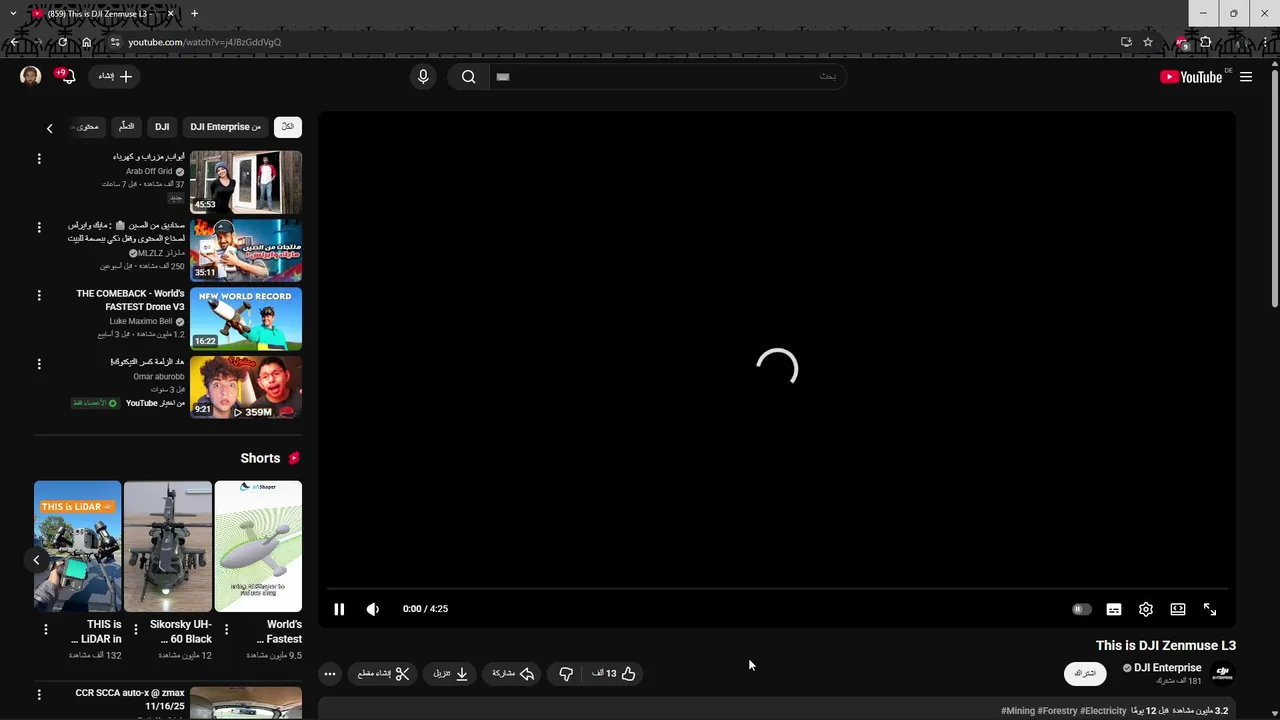
Task: Open the #Forestry hashtag link
Action: coord(1058,711)
